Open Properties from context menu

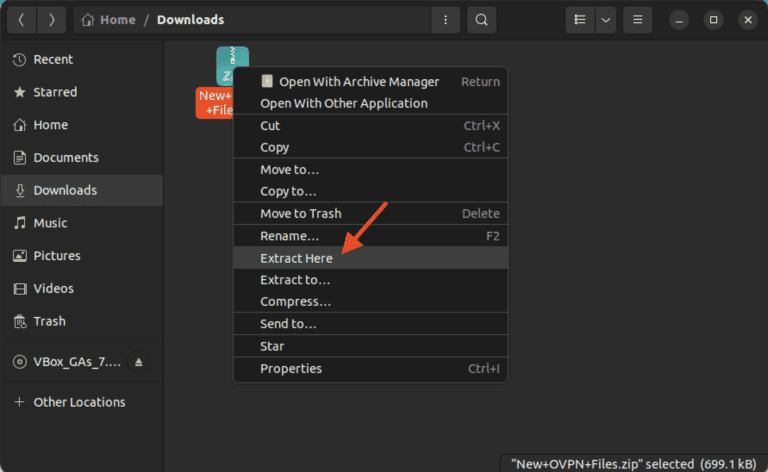(x=291, y=369)
